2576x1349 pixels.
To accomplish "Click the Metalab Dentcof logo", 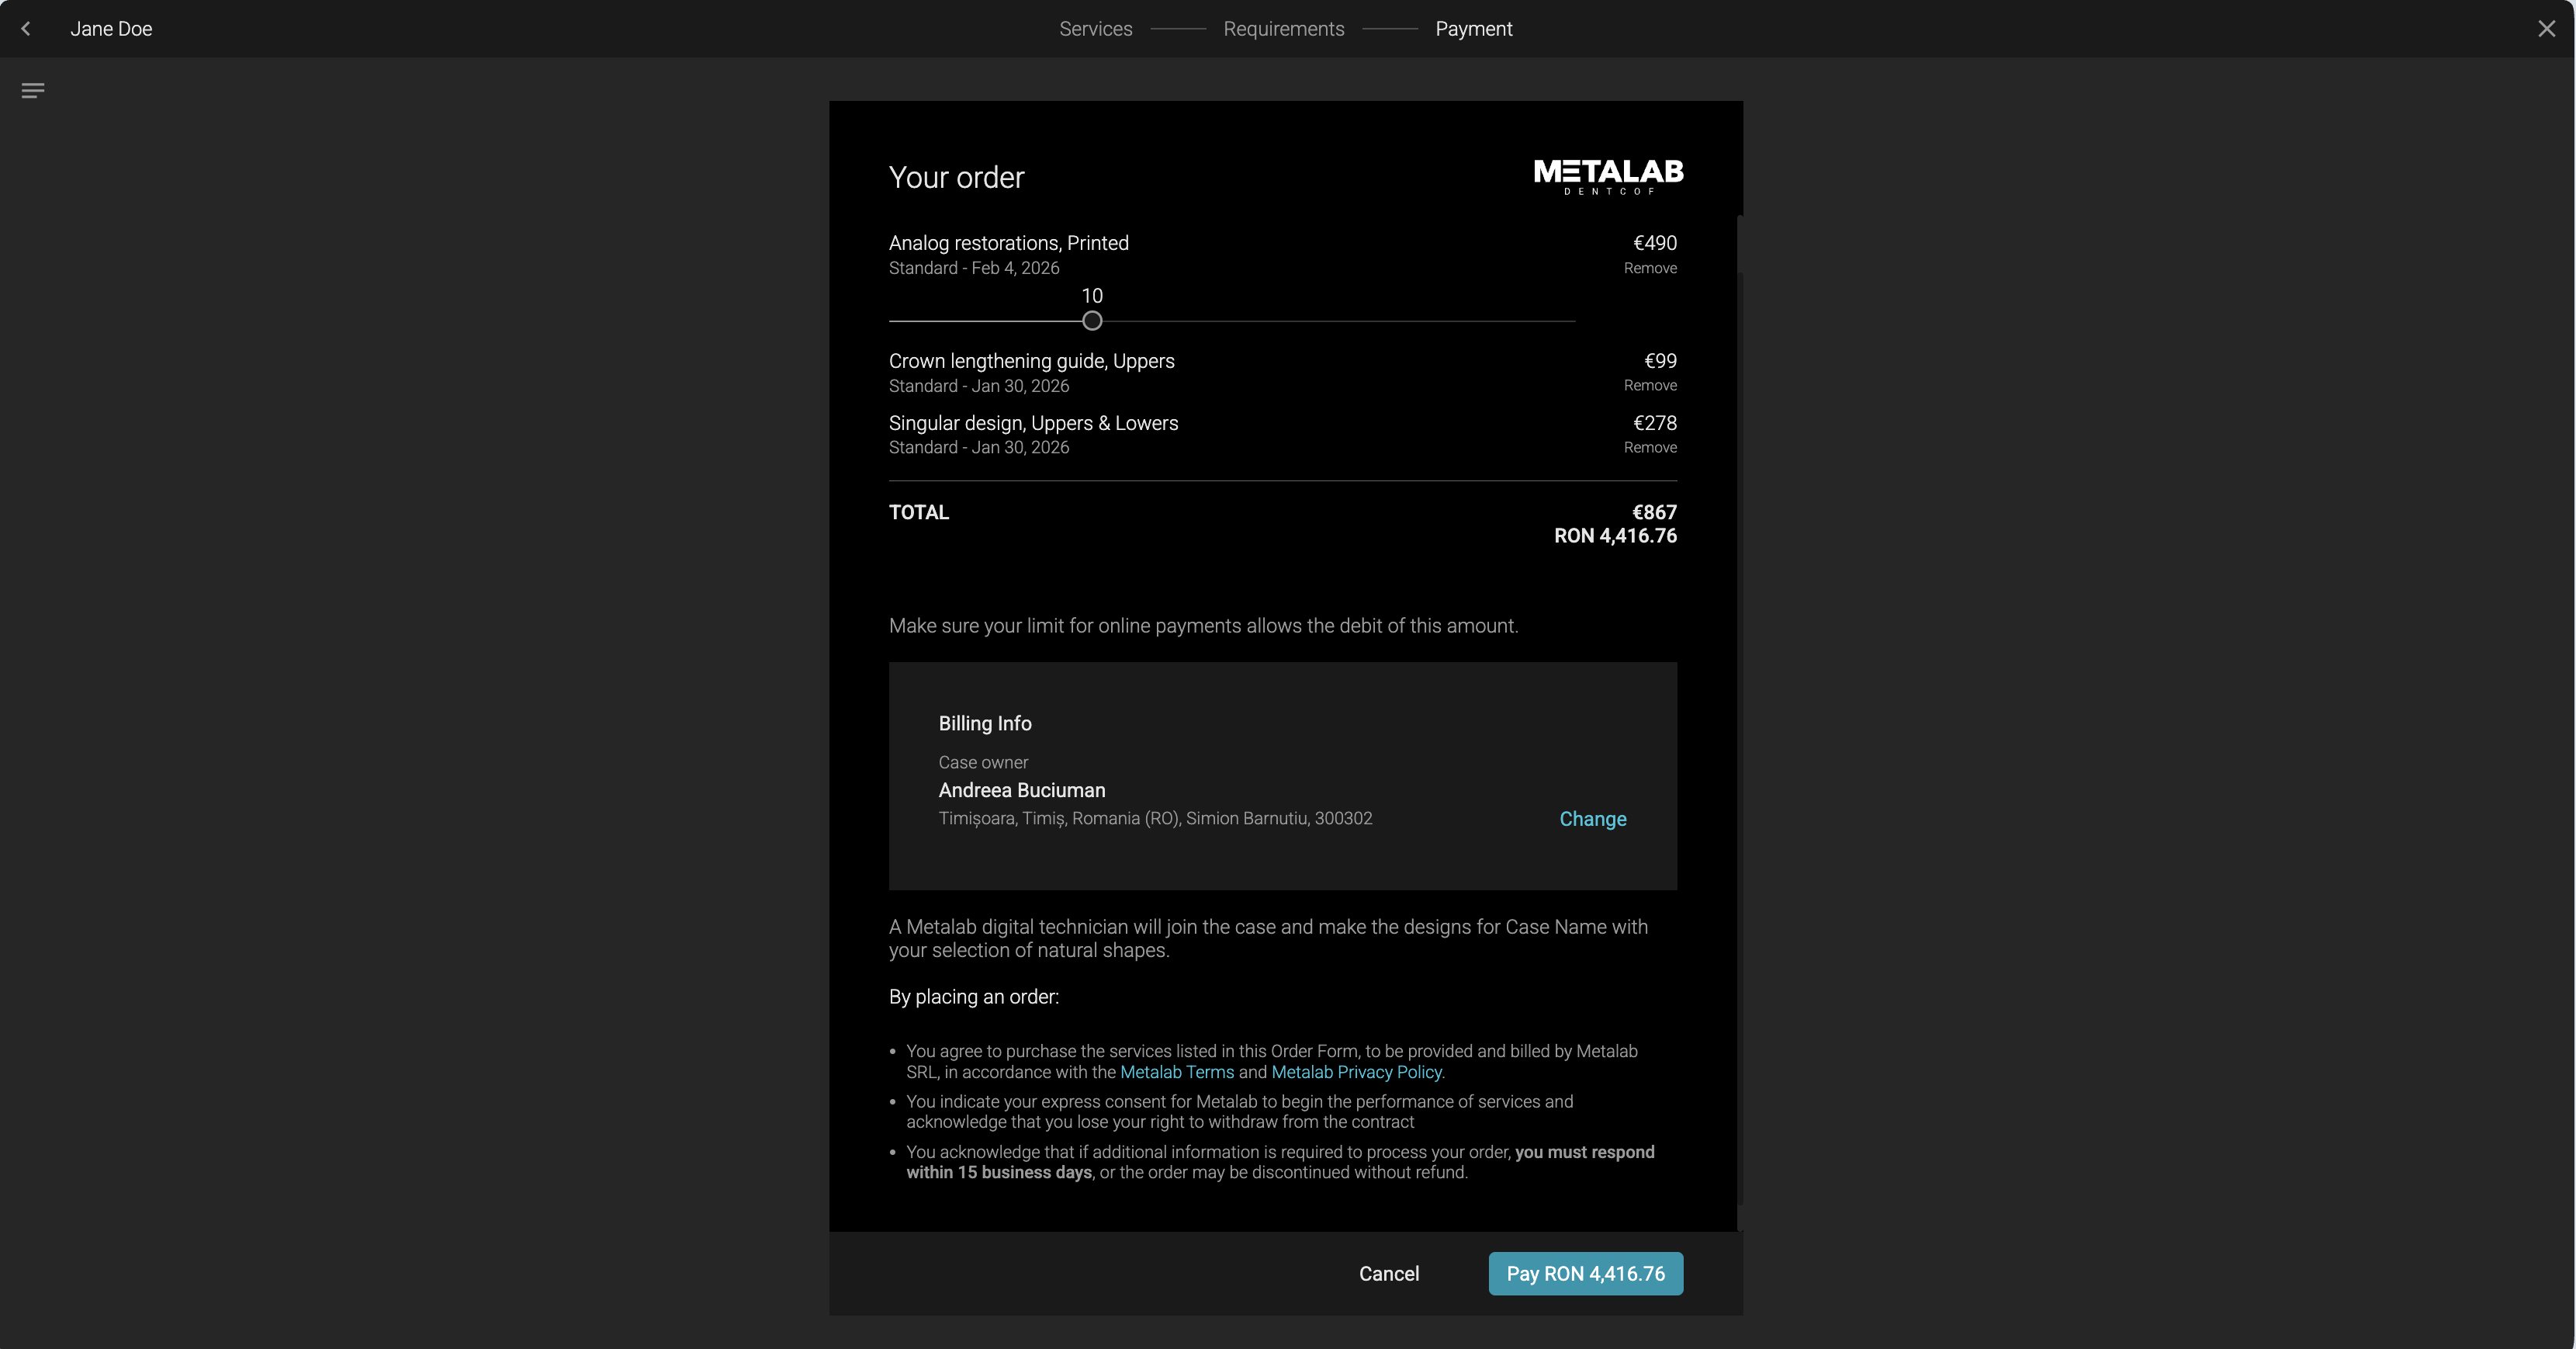I will click(1608, 176).
